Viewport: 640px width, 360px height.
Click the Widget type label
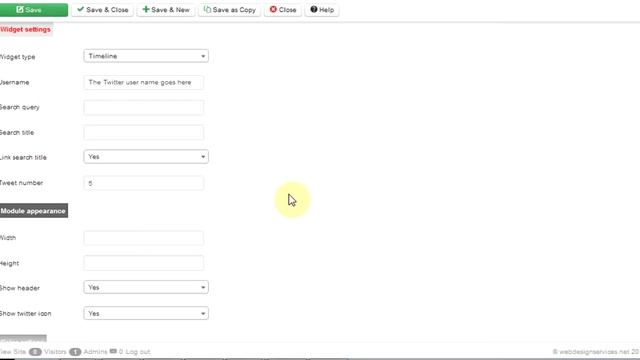point(18,57)
